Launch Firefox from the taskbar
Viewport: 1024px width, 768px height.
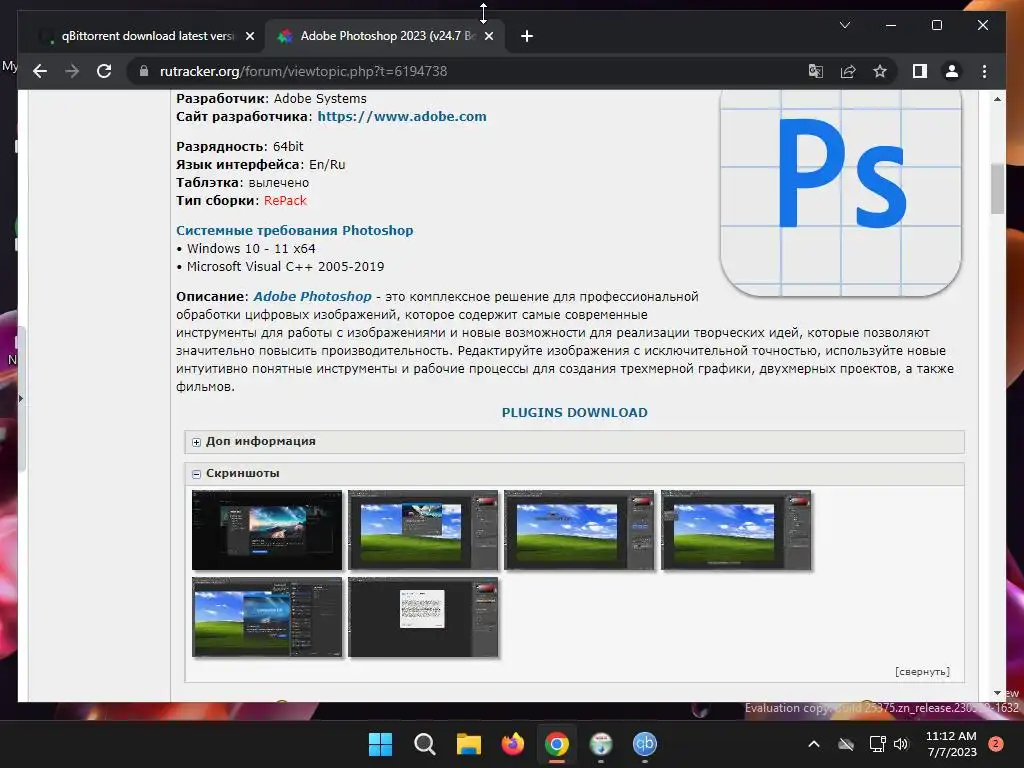(x=513, y=744)
